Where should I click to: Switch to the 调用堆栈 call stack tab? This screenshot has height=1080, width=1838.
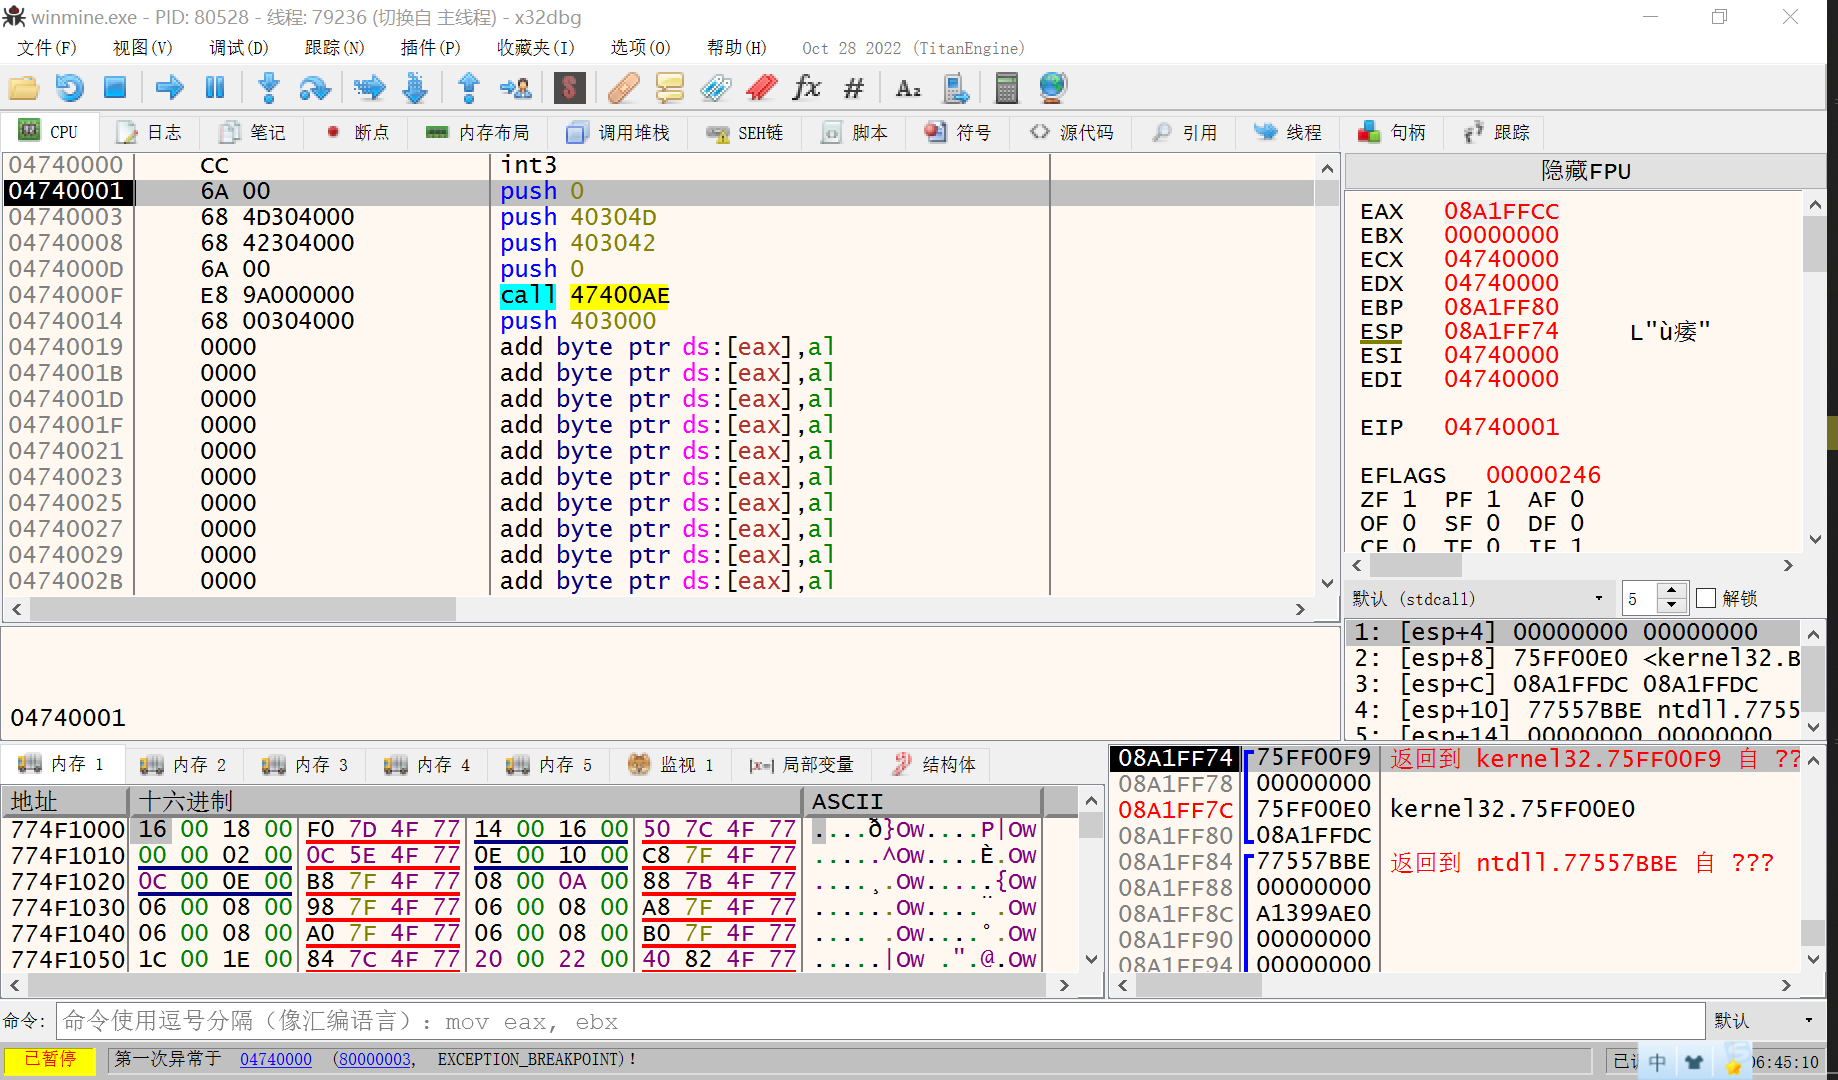(x=618, y=132)
